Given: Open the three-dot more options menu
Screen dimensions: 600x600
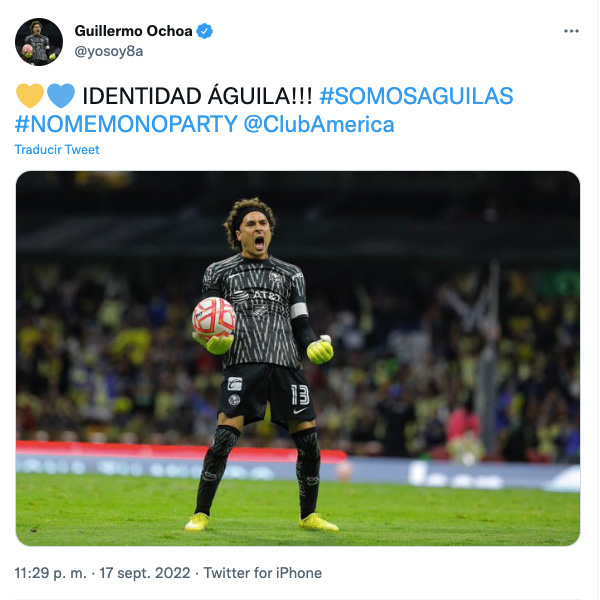Looking at the screenshot, I should point(571,31).
